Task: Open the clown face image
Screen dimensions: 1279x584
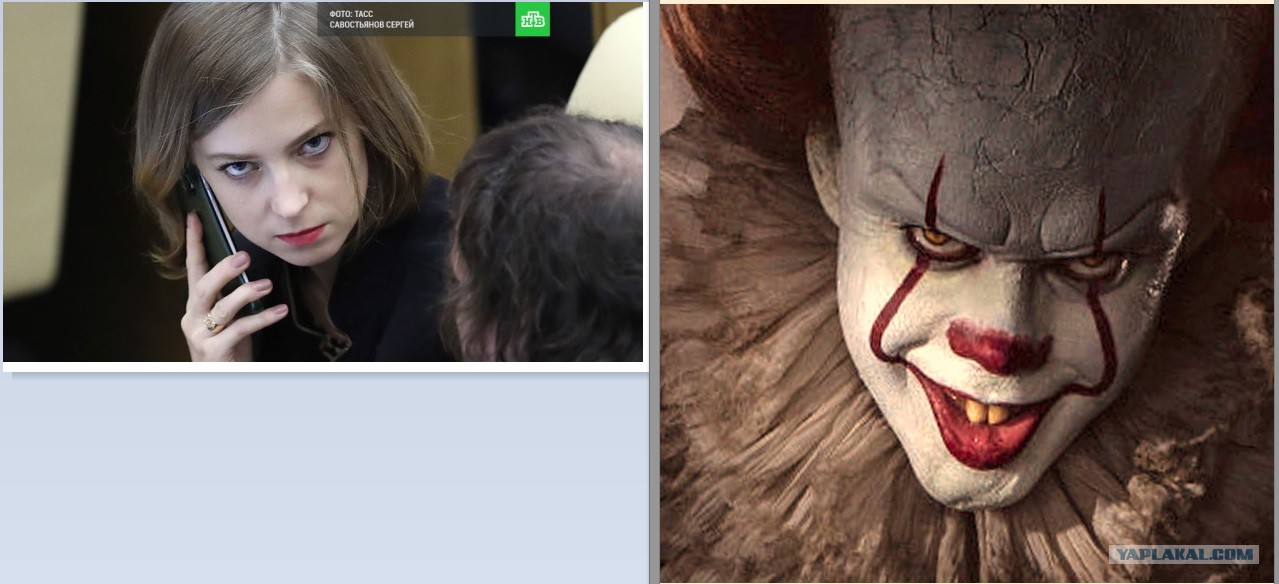Action: point(967,293)
